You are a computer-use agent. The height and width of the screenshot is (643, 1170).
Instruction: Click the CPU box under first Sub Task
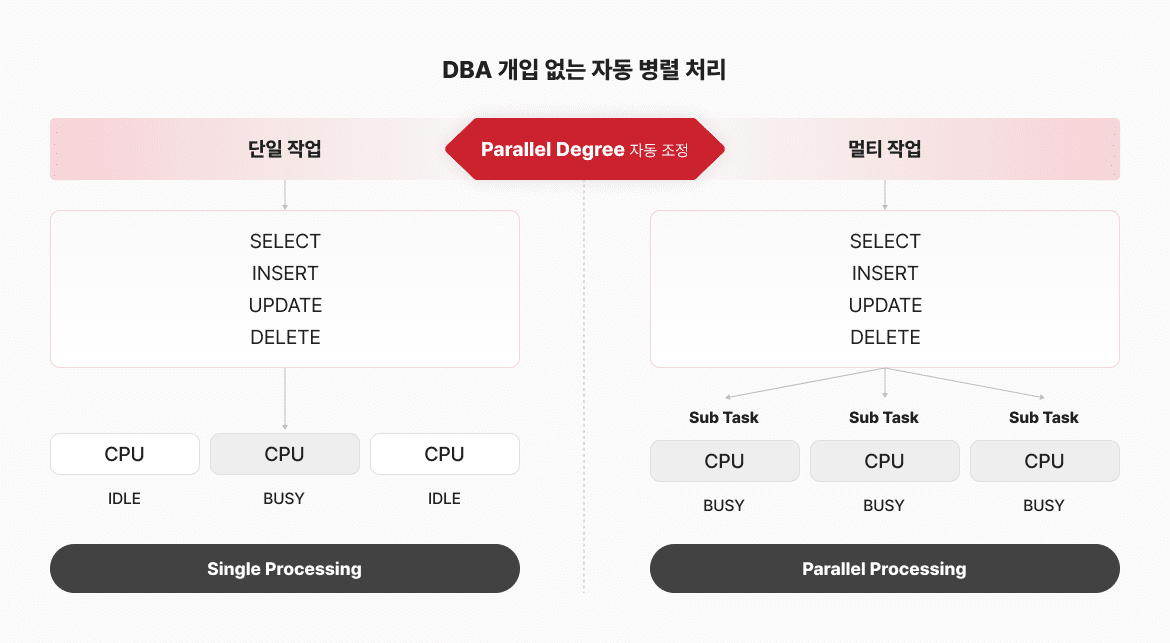[725, 461]
